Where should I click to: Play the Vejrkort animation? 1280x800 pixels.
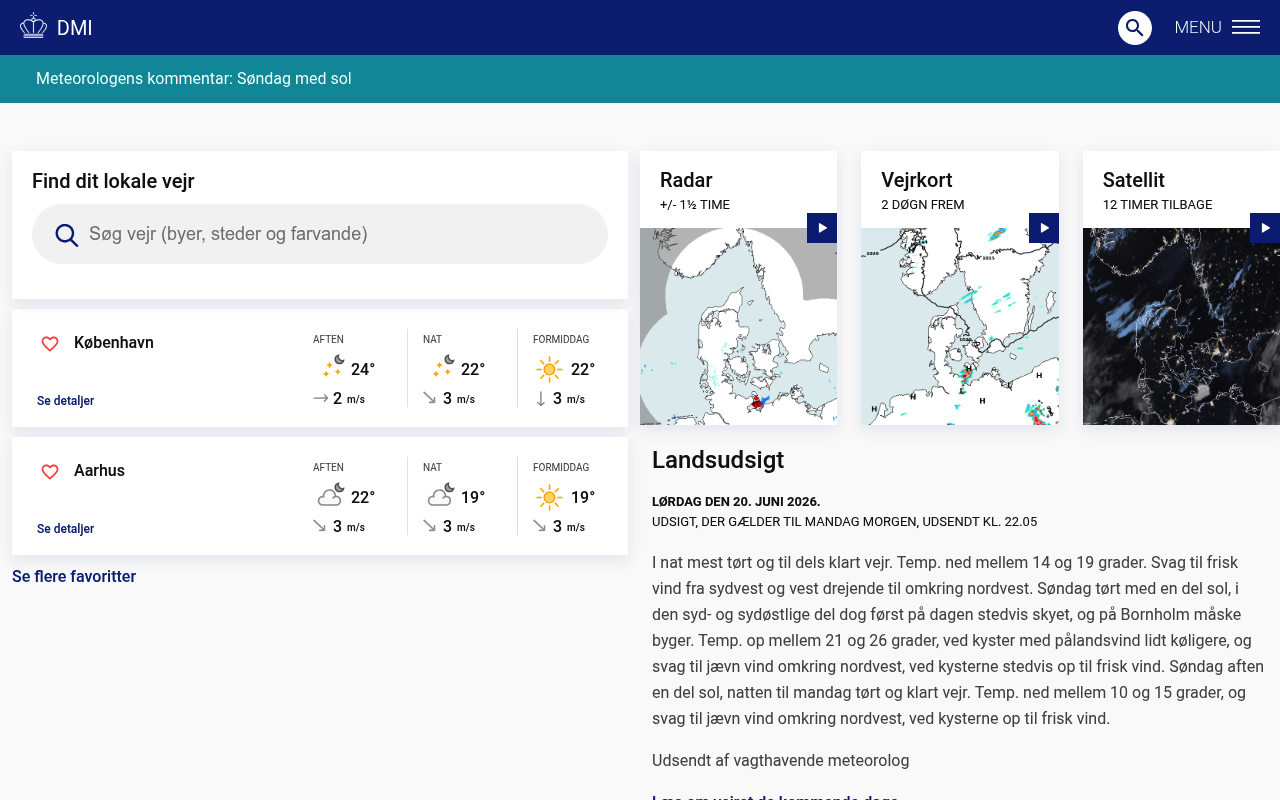(x=1044, y=228)
